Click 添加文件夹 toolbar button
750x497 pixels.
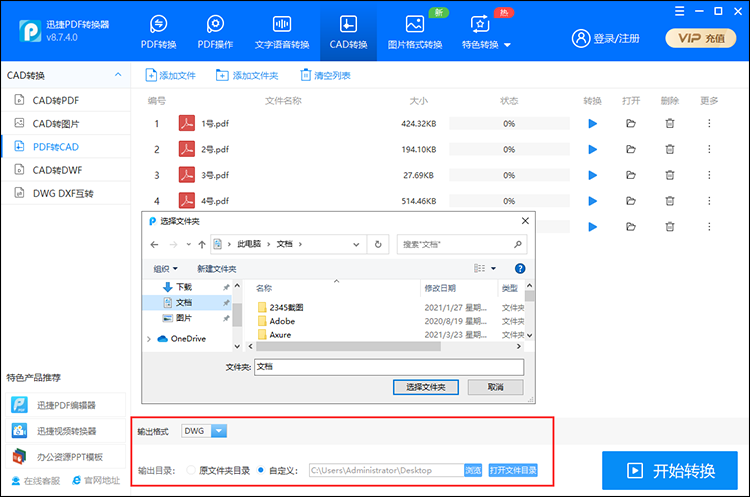pyautogui.click(x=247, y=75)
